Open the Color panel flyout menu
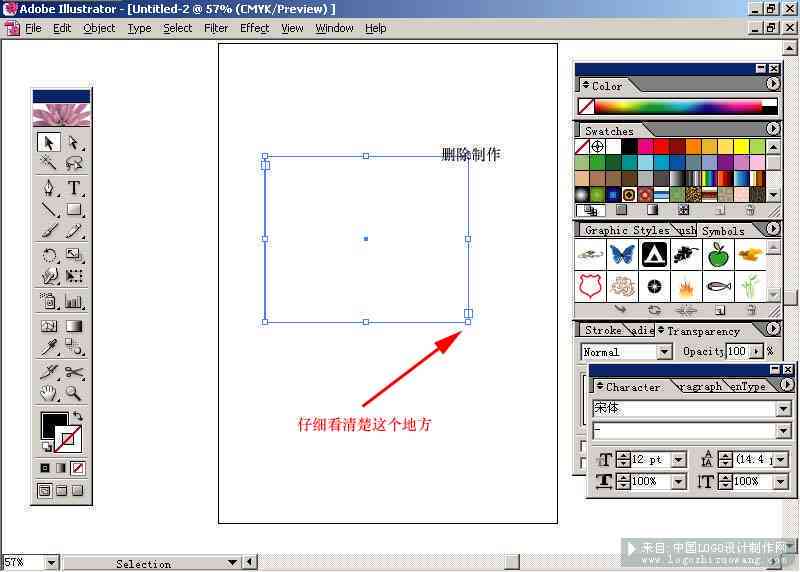 772,84
